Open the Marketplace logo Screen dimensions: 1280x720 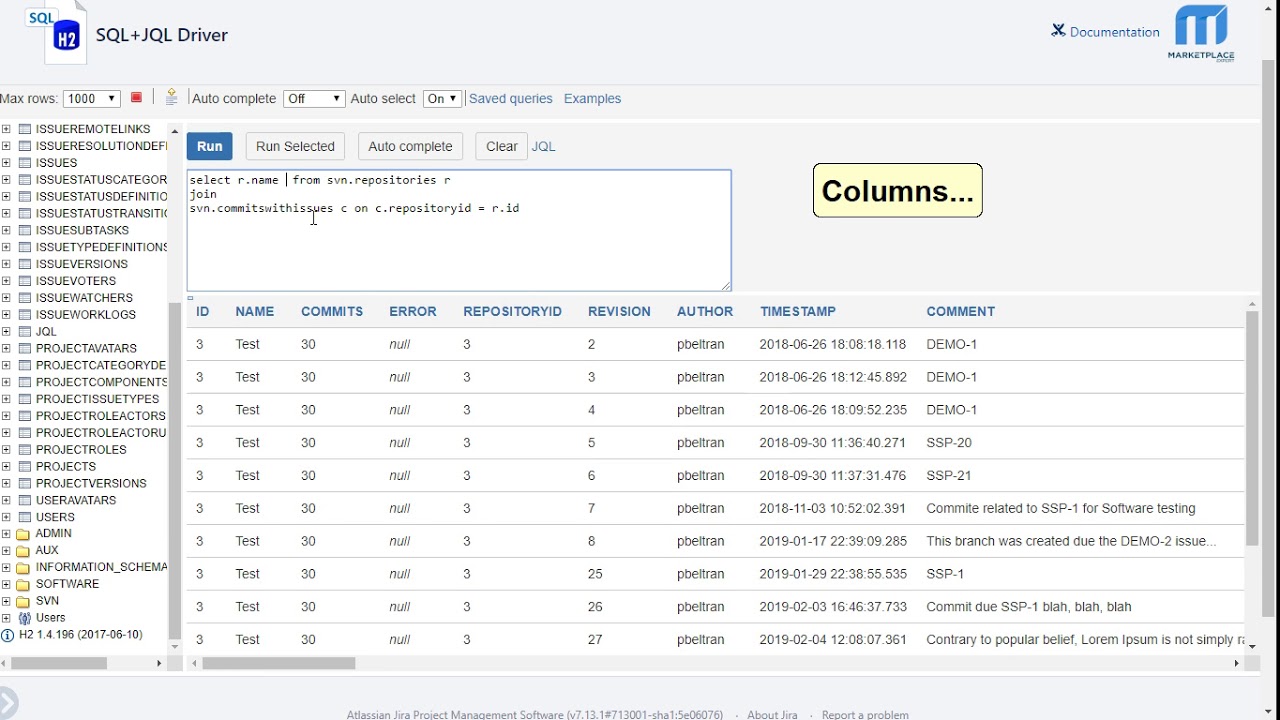point(1201,33)
